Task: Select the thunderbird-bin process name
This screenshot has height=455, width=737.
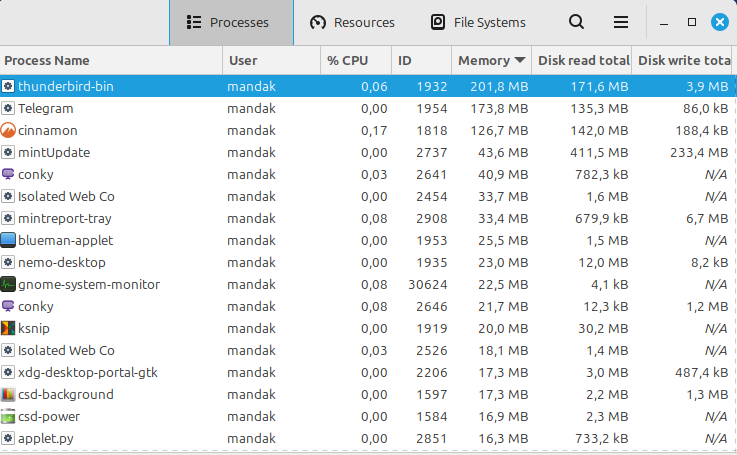Action: (x=66, y=86)
